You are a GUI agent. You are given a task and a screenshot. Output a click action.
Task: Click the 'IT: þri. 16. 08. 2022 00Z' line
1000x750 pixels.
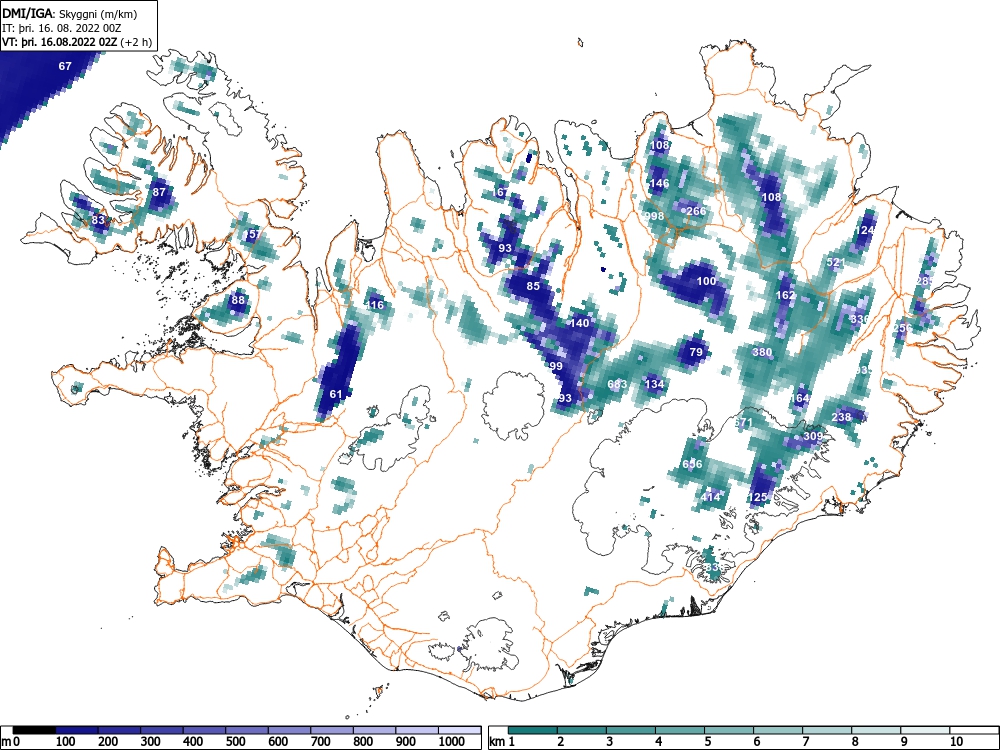(x=61, y=28)
